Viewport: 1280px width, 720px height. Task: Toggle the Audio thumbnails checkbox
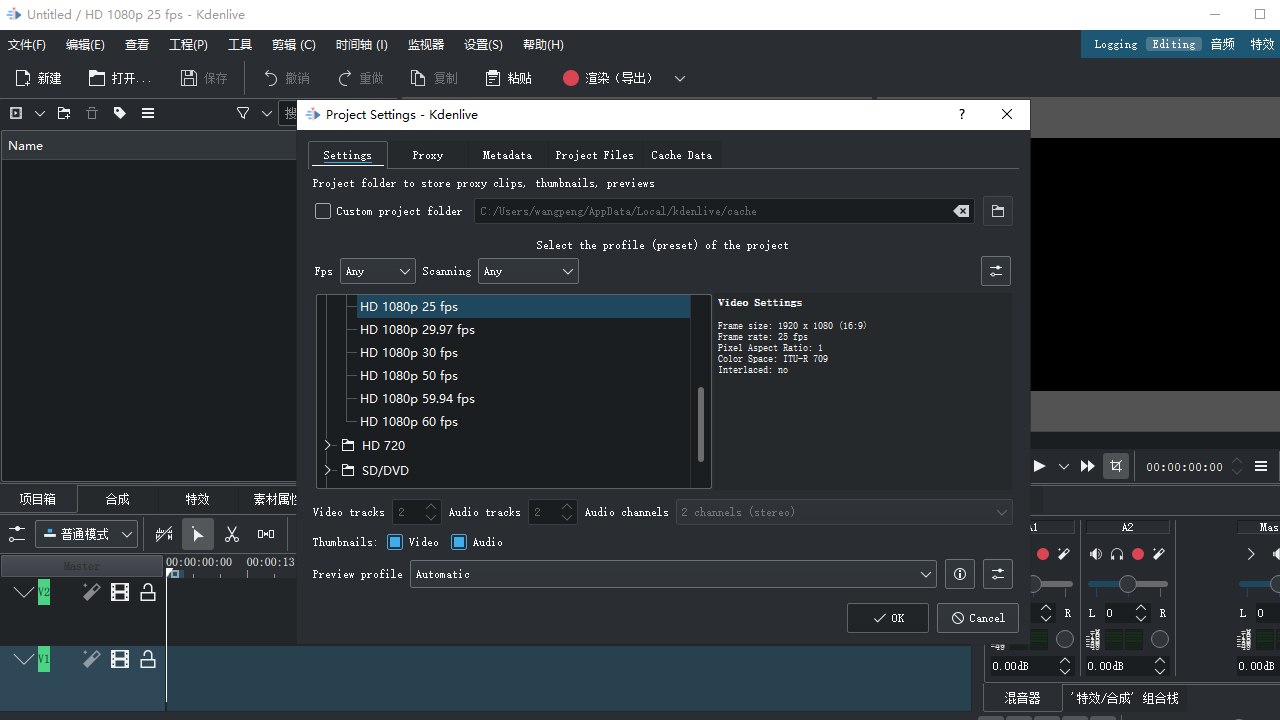pyautogui.click(x=459, y=542)
